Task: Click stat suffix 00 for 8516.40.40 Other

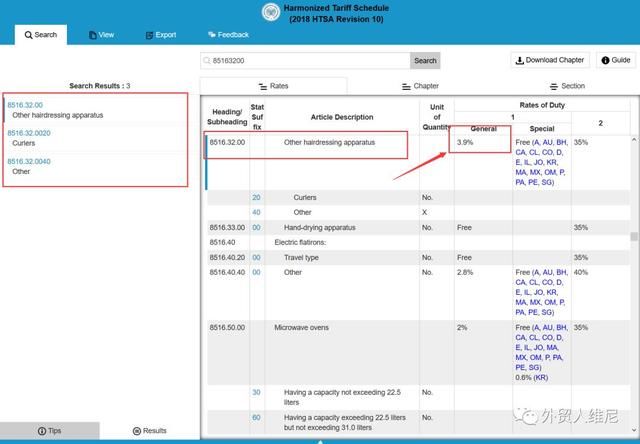Action: point(256,272)
